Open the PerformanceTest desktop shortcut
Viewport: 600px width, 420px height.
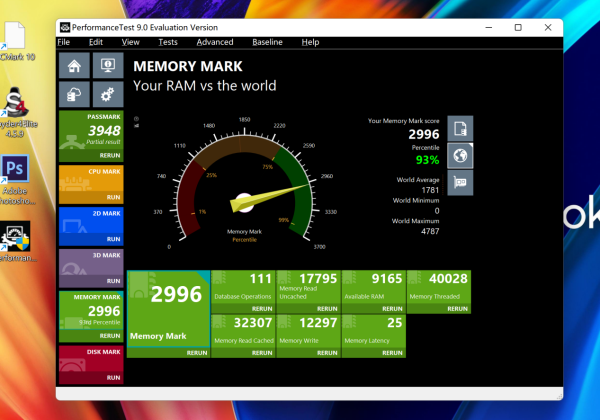pos(15,241)
